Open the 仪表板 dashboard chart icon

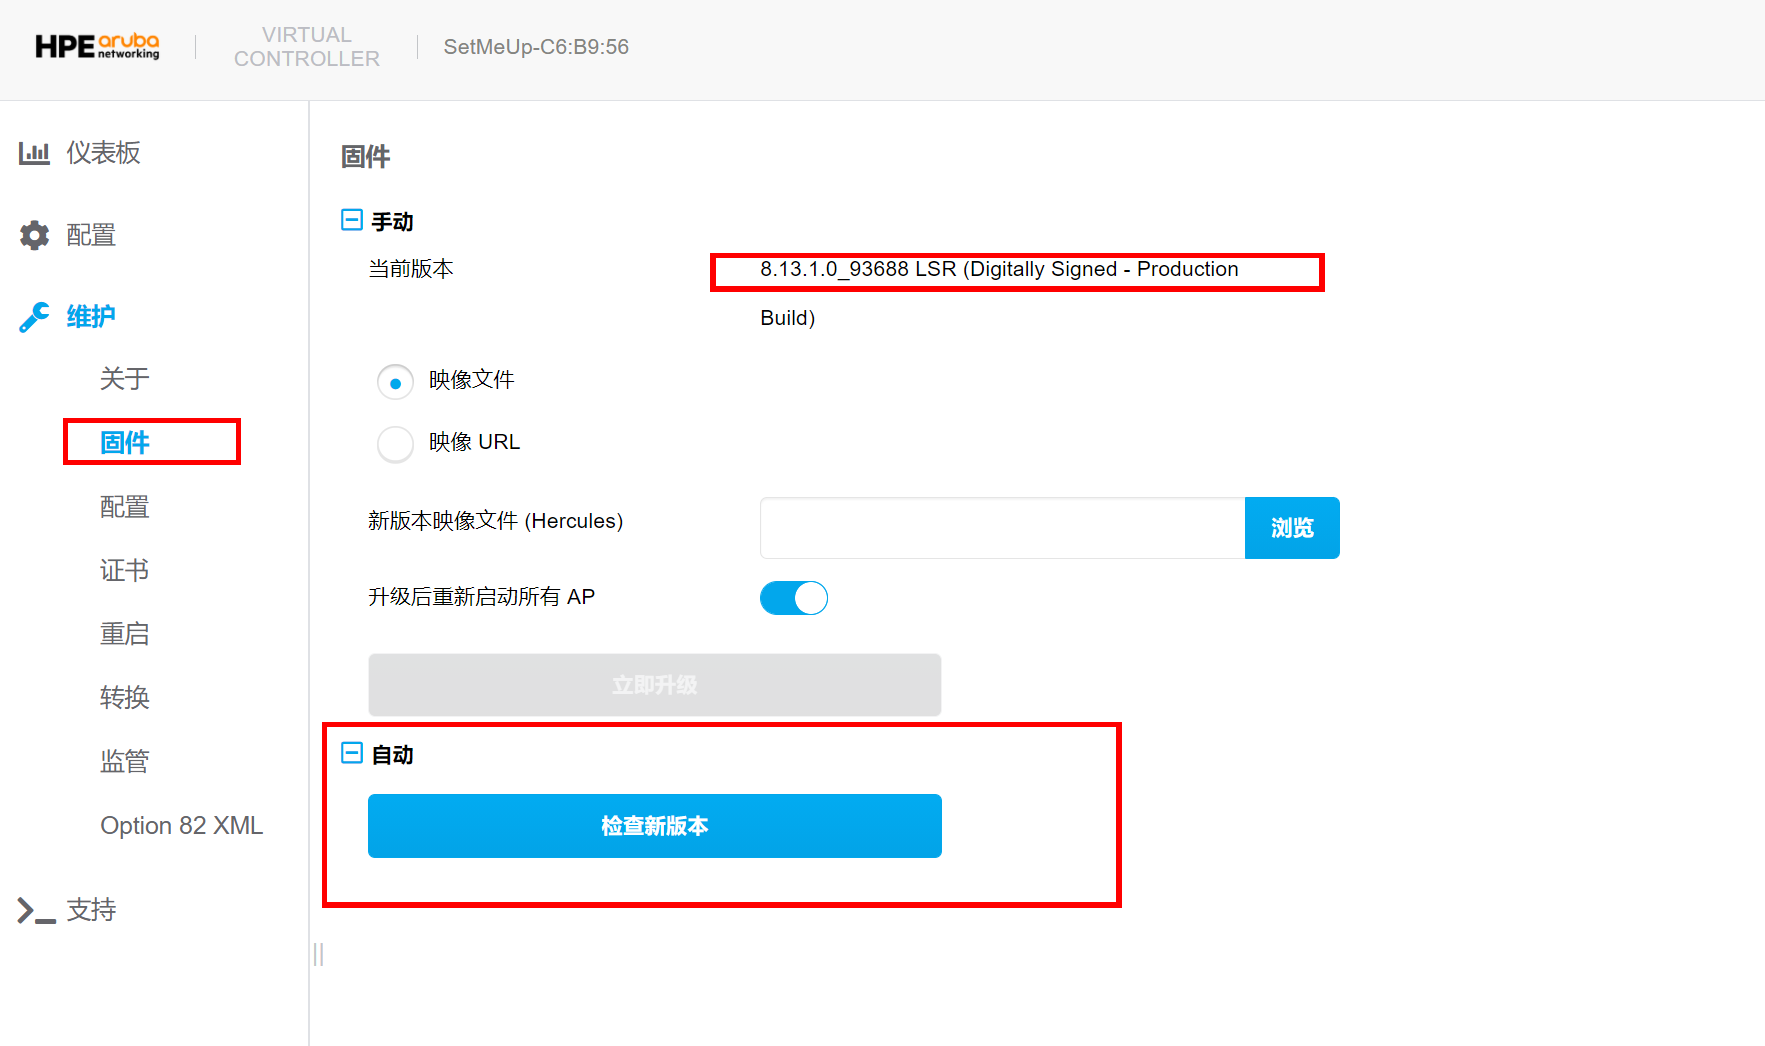(34, 152)
